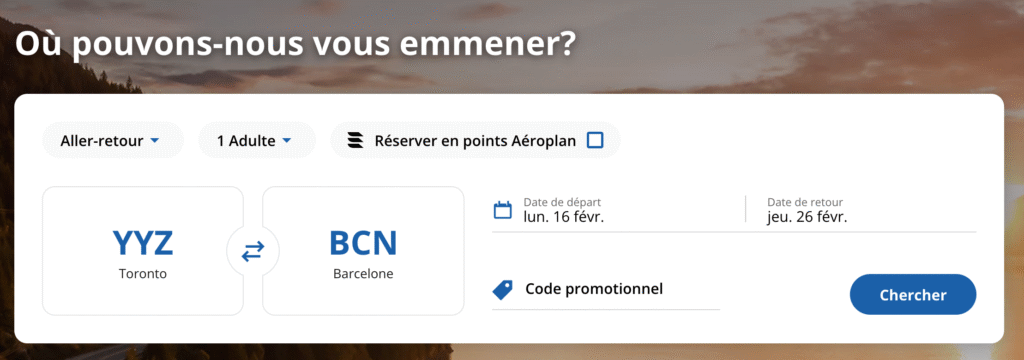
Task: Click the Barcelone city label
Action: pos(363,274)
